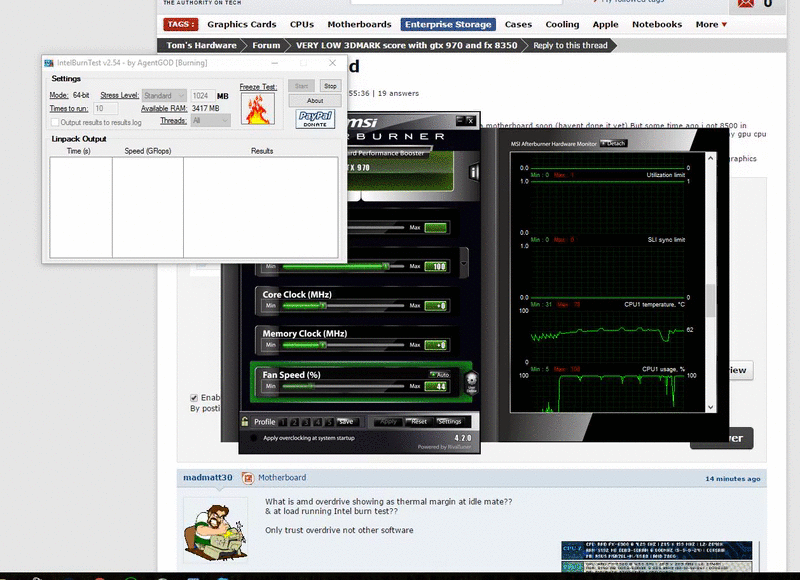The width and height of the screenshot is (800, 580).
Task: Click the Memory Clock slider handle
Action: (323, 345)
